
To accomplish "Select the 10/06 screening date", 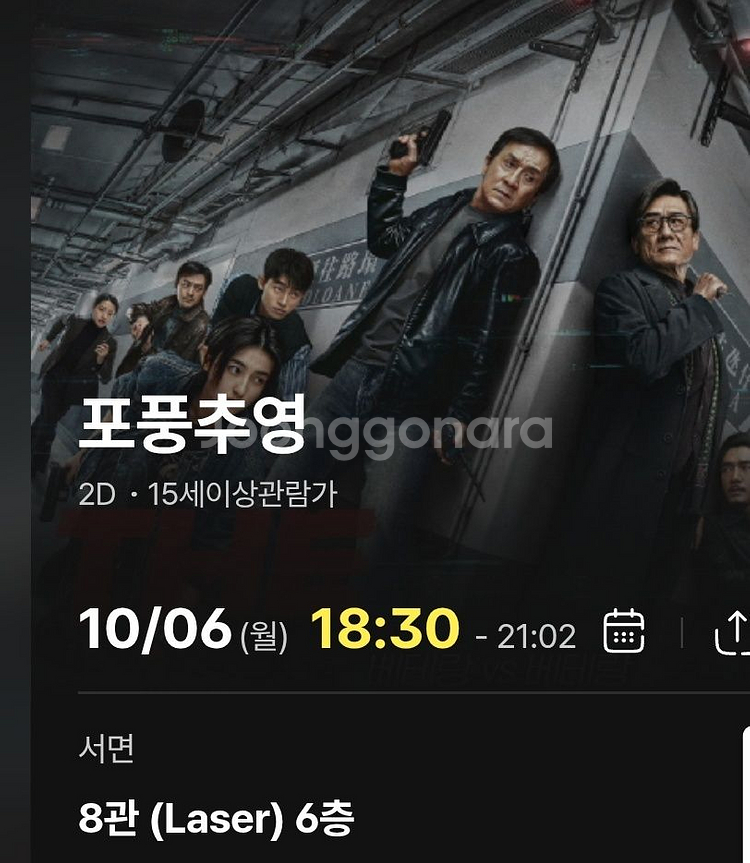I will 155,629.
